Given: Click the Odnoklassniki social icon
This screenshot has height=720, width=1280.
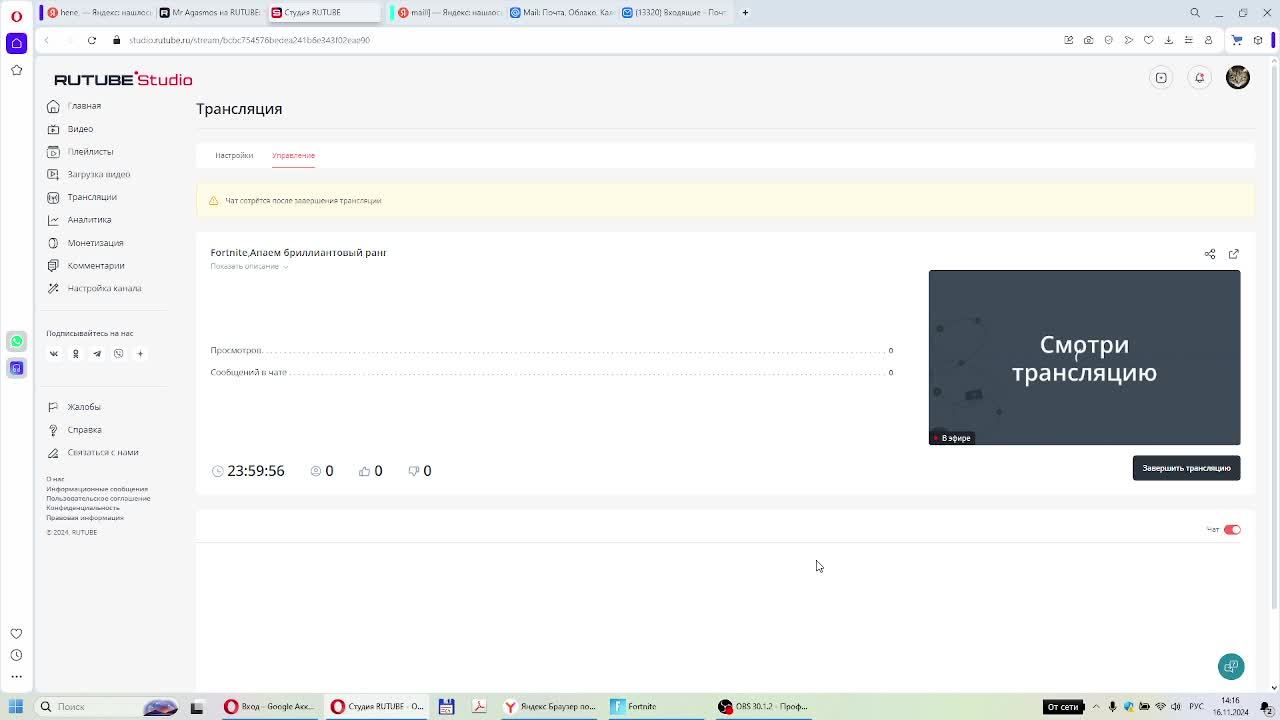Looking at the screenshot, I should coord(75,354).
